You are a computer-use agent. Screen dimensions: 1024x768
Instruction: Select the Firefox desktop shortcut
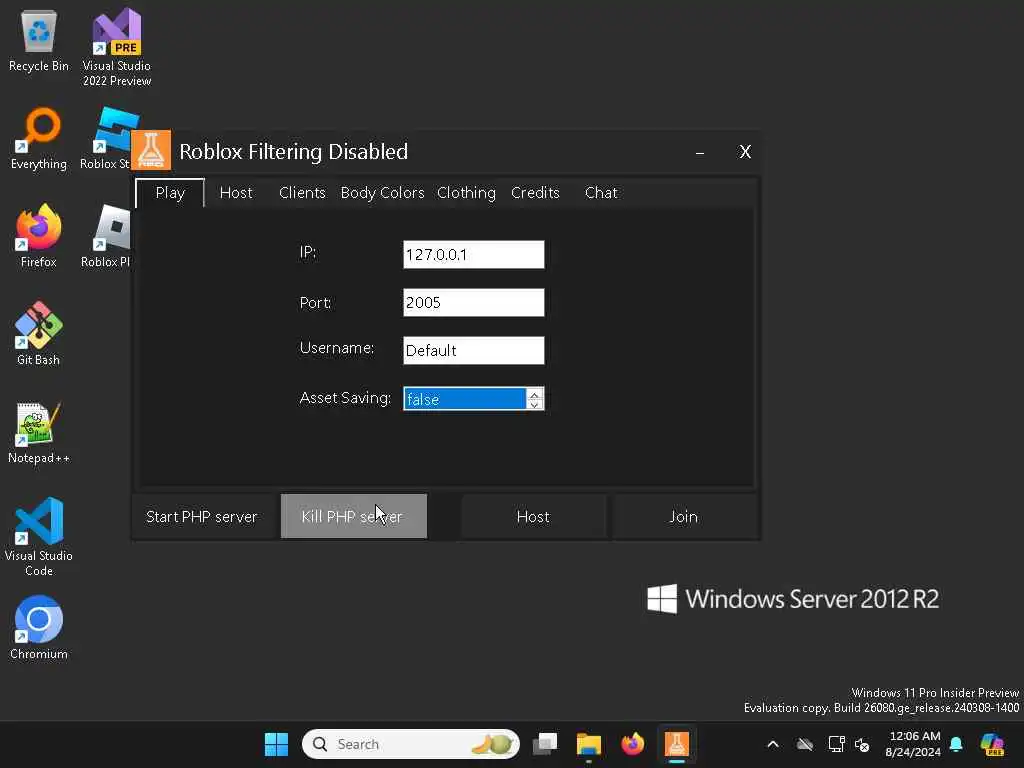[39, 236]
